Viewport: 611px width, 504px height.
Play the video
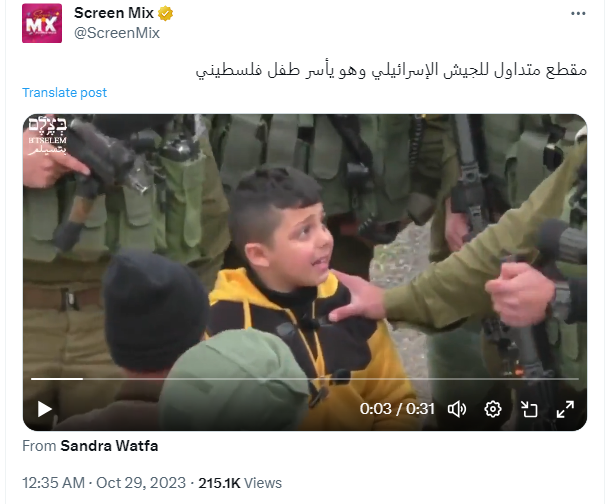44,409
